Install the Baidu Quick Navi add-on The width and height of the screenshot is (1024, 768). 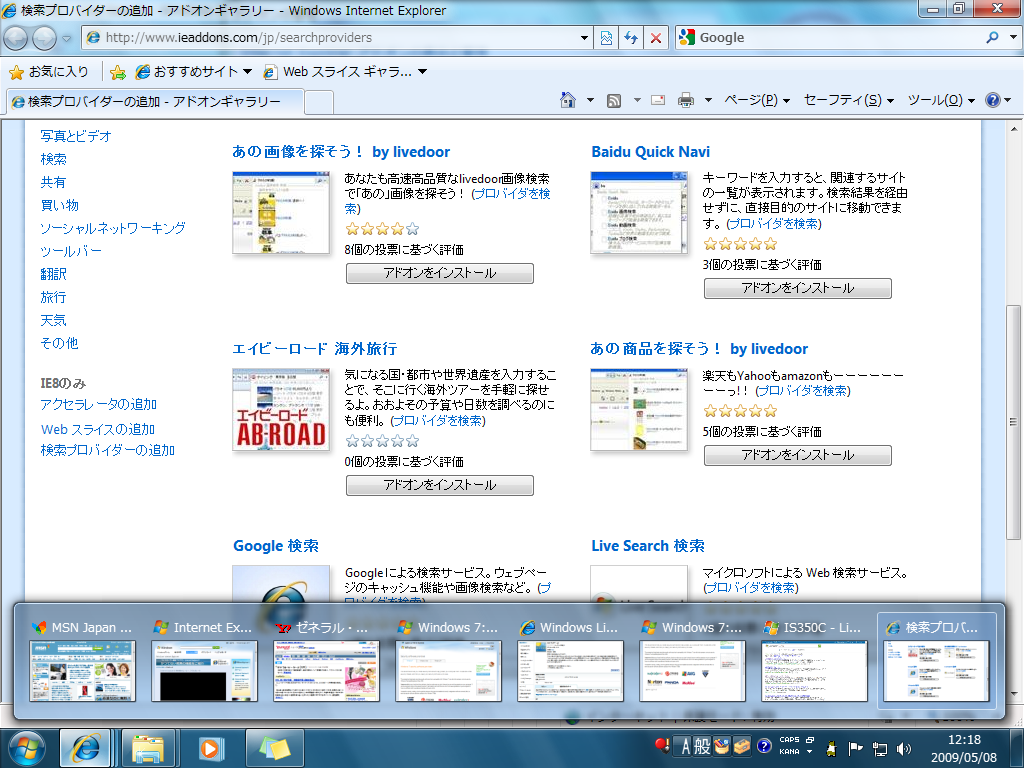[x=797, y=288]
